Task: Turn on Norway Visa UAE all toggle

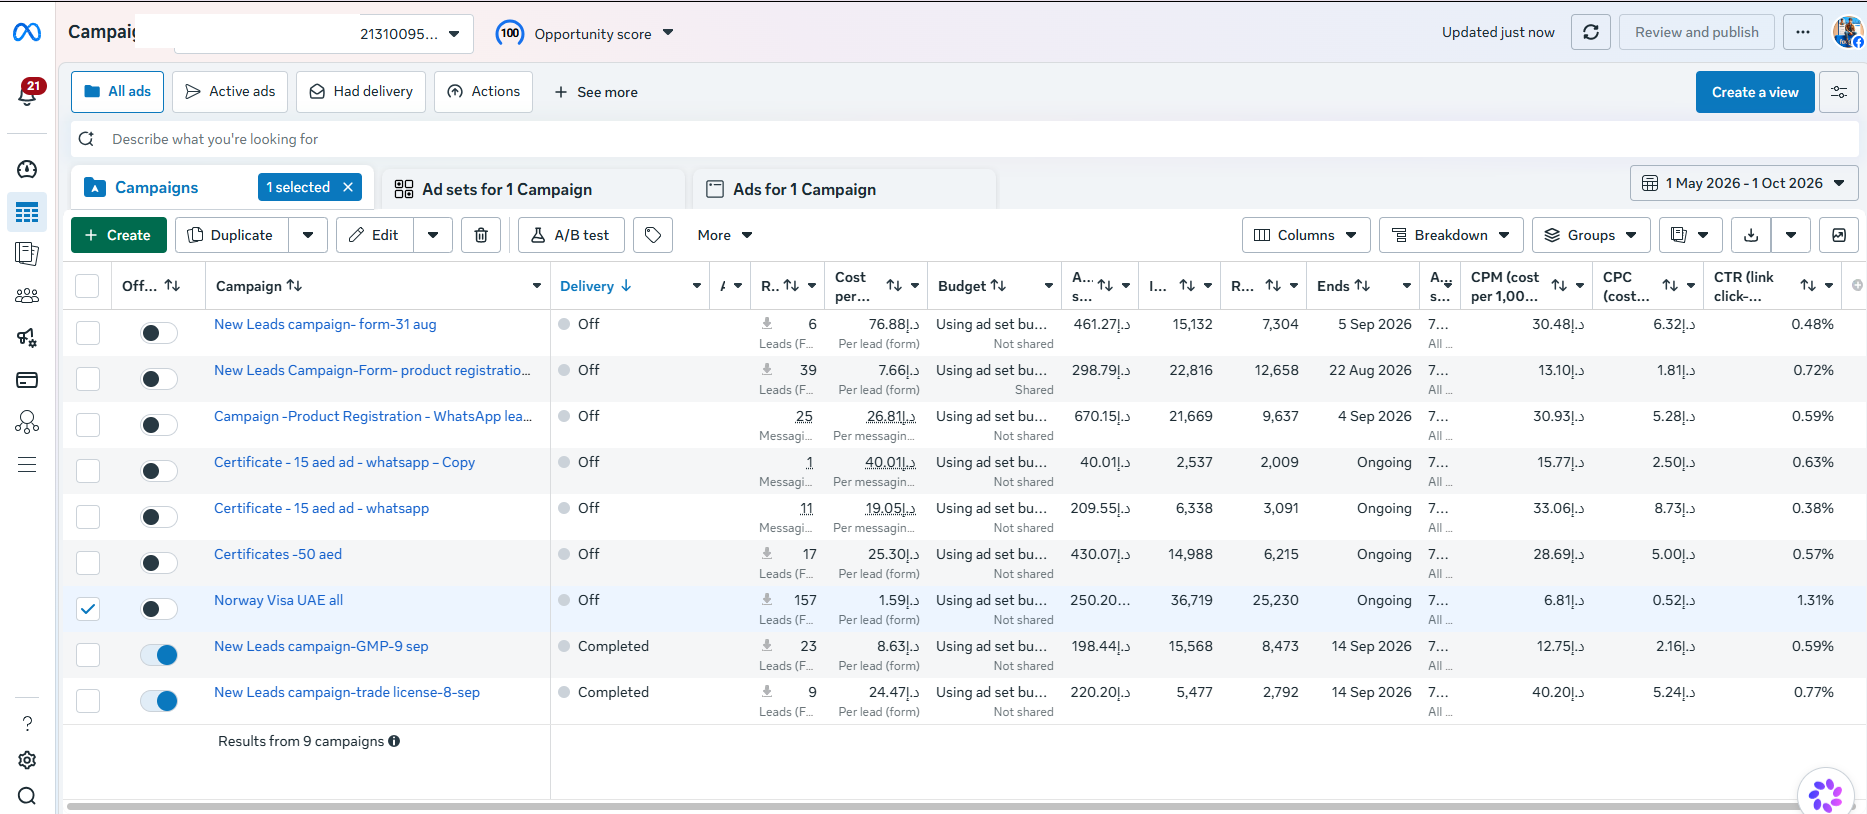Action: click(x=159, y=609)
